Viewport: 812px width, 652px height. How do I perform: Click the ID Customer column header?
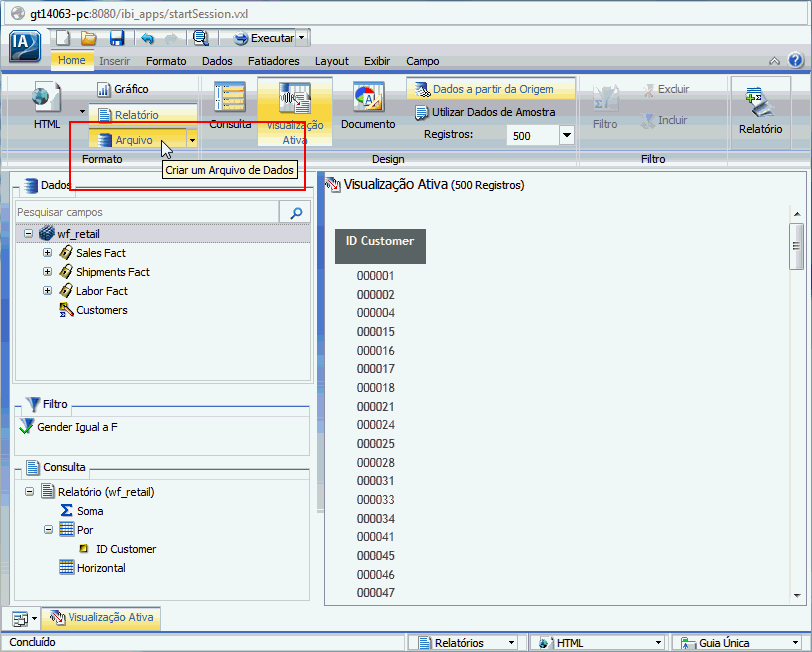[x=380, y=247]
